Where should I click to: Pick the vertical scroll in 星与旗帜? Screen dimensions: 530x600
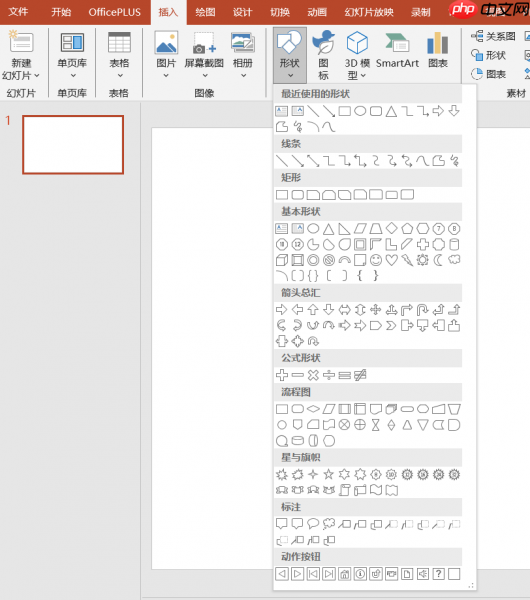click(x=344, y=490)
